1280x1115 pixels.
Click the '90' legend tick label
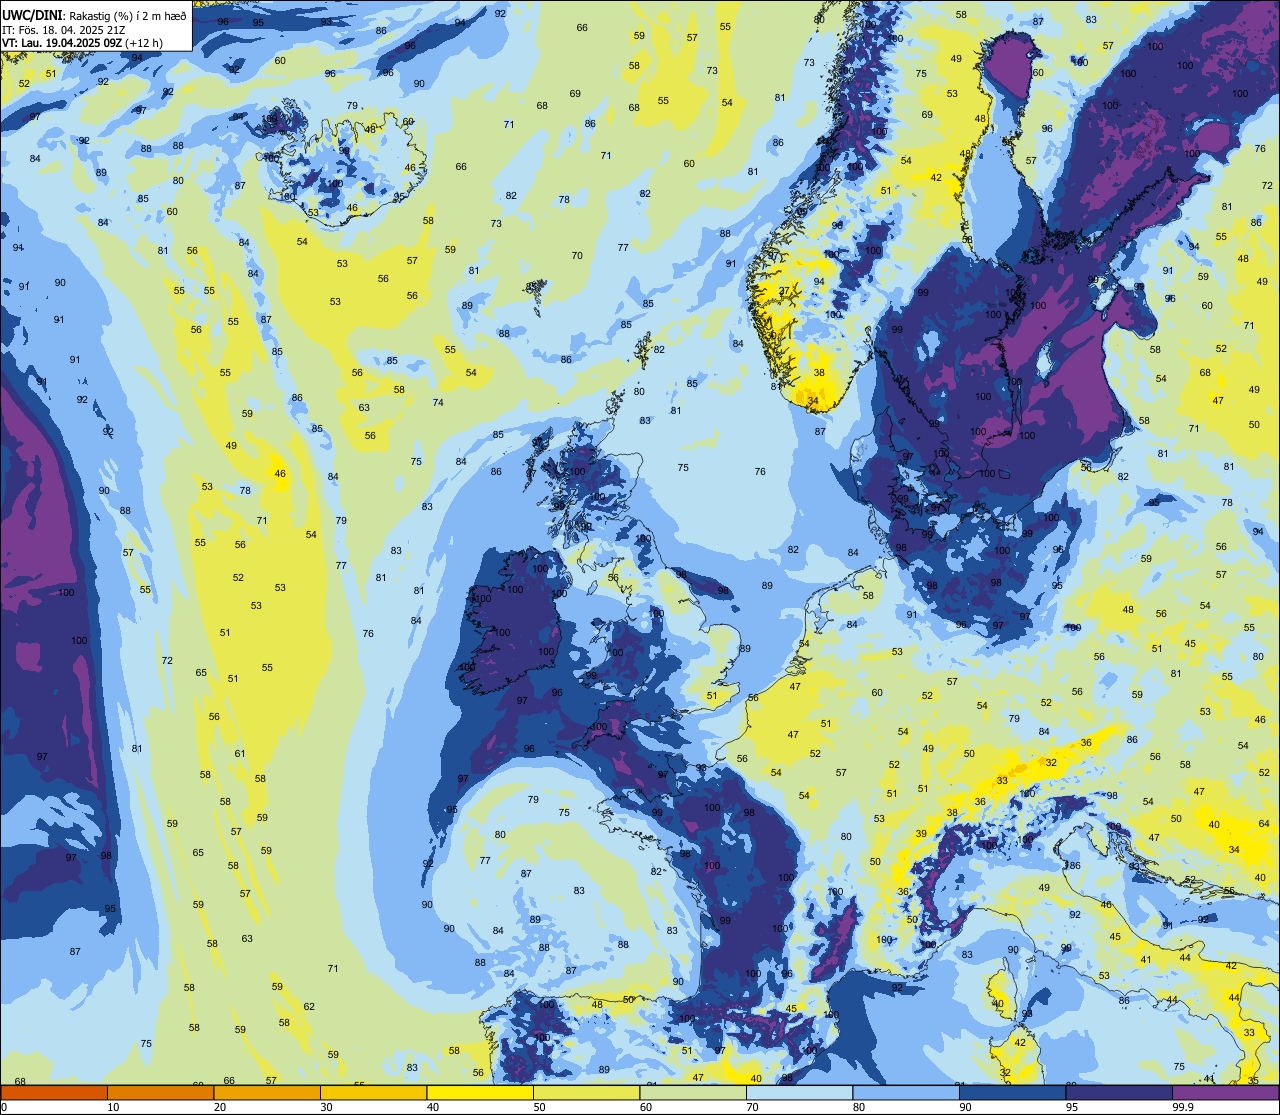pyautogui.click(x=965, y=1107)
